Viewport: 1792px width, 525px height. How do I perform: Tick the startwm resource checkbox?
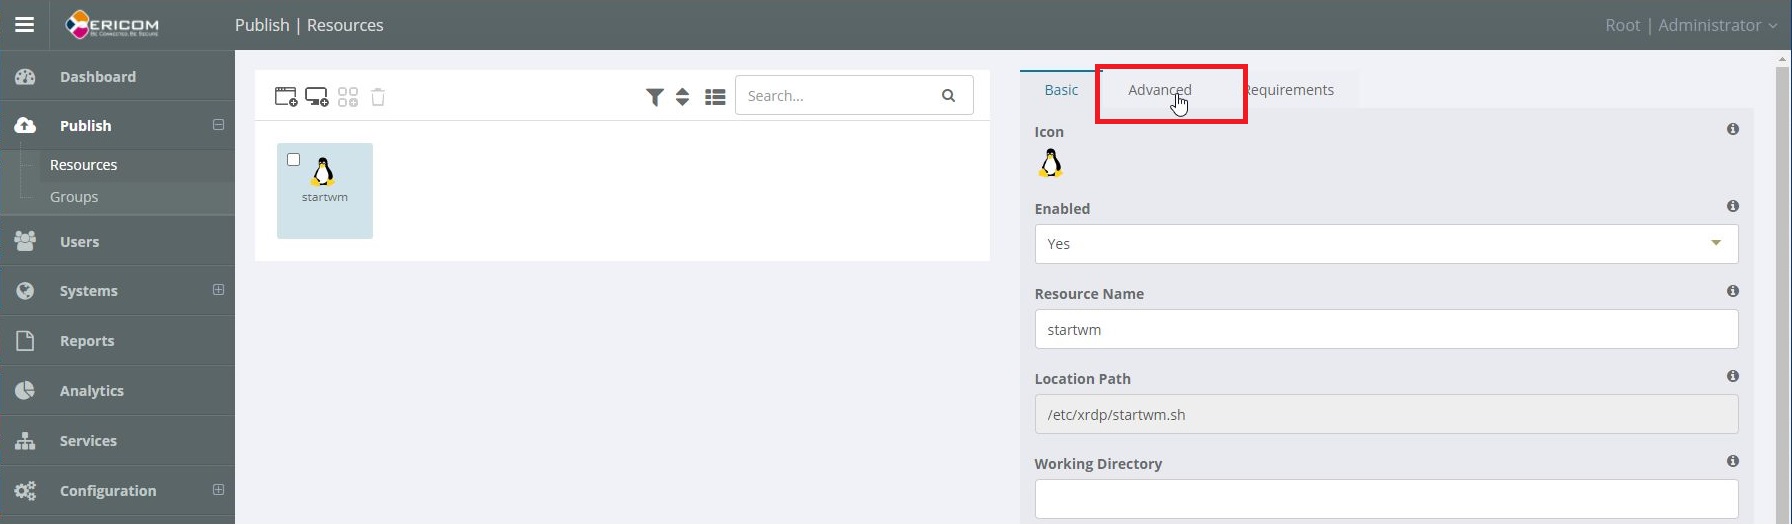pyautogui.click(x=293, y=160)
